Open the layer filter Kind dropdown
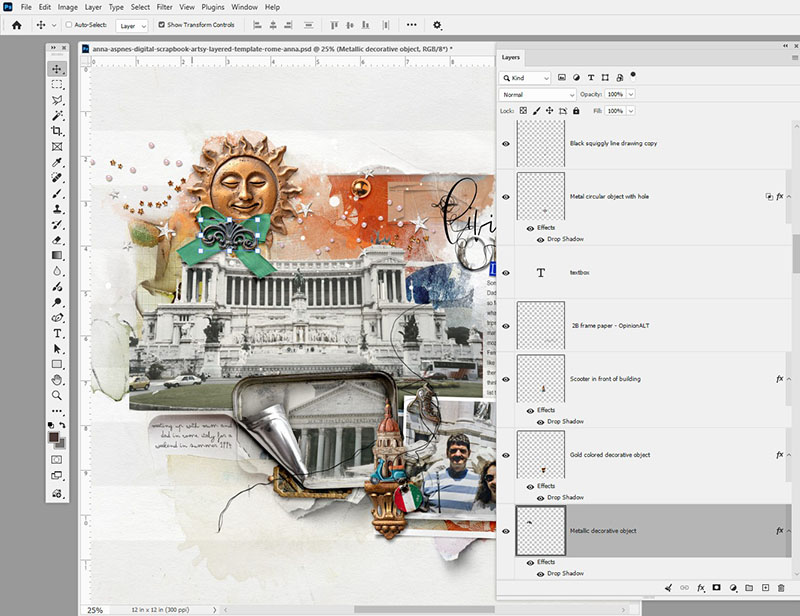The image size is (800, 616). point(525,78)
